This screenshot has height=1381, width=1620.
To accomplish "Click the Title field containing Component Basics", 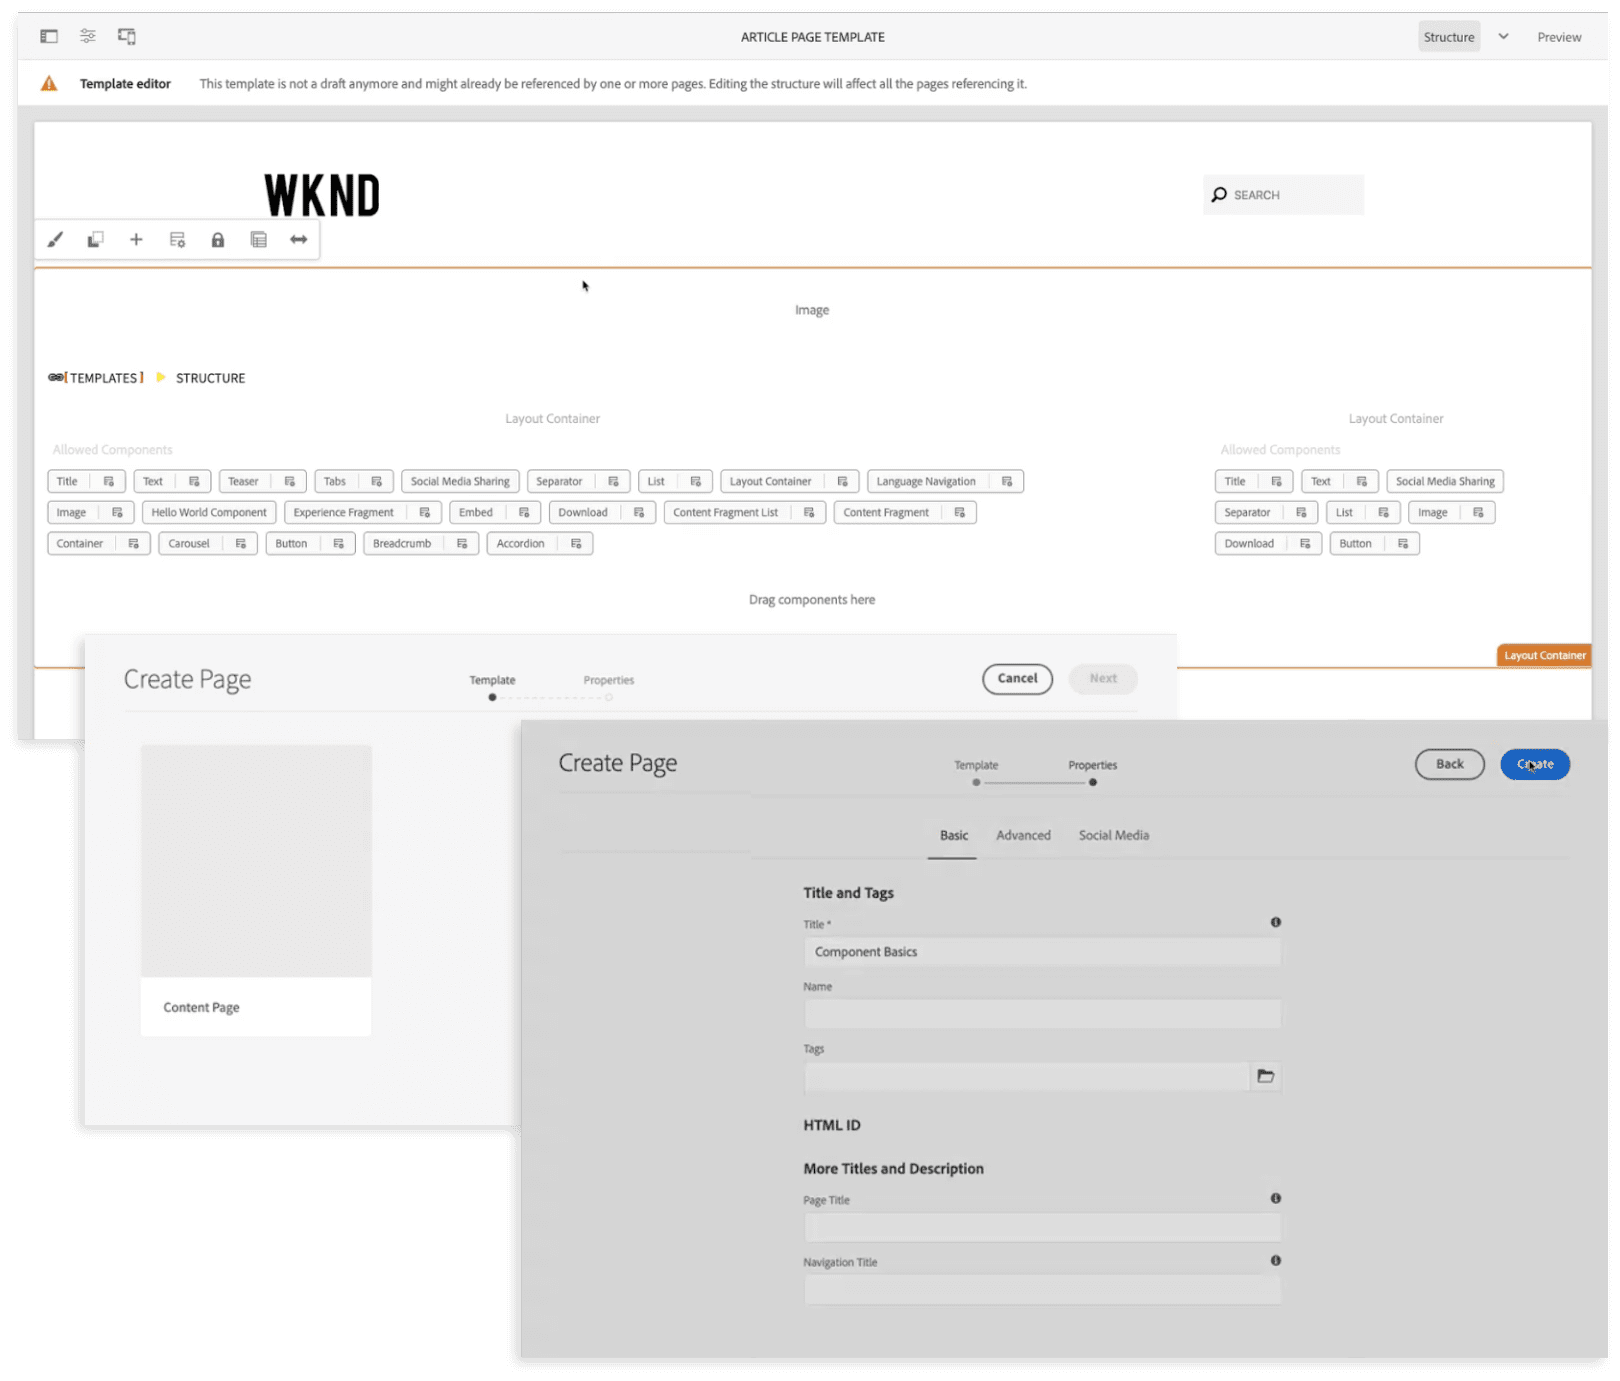I will (x=1042, y=951).
